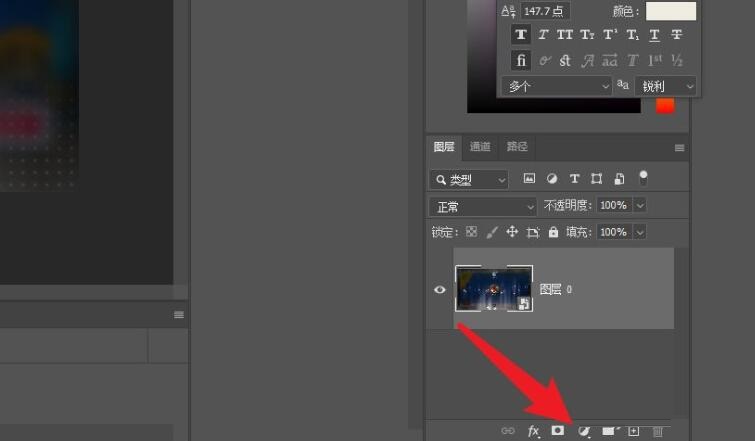Apply Superscript text style
The height and width of the screenshot is (441, 755).
(610, 35)
